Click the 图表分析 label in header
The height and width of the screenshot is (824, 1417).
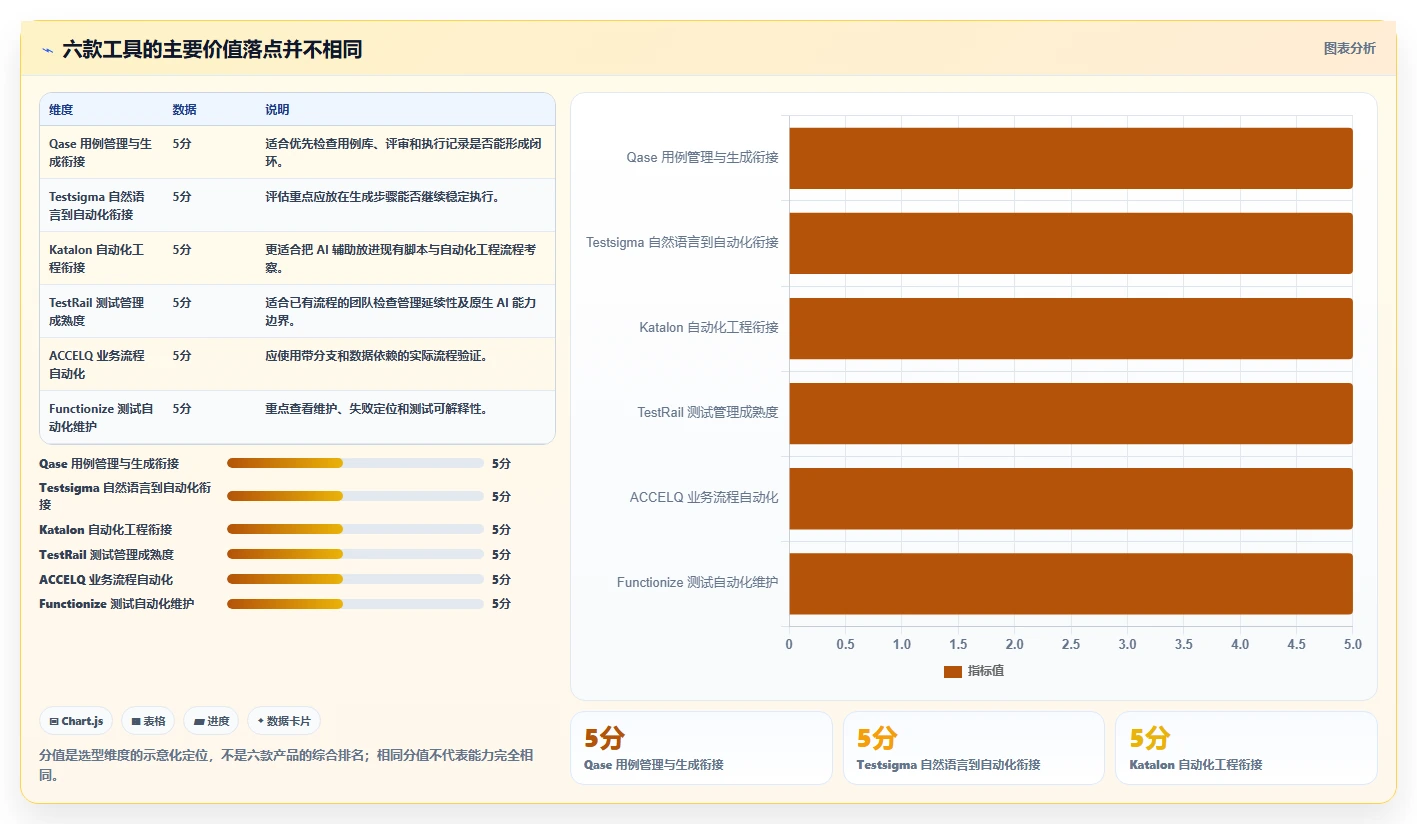(1349, 48)
